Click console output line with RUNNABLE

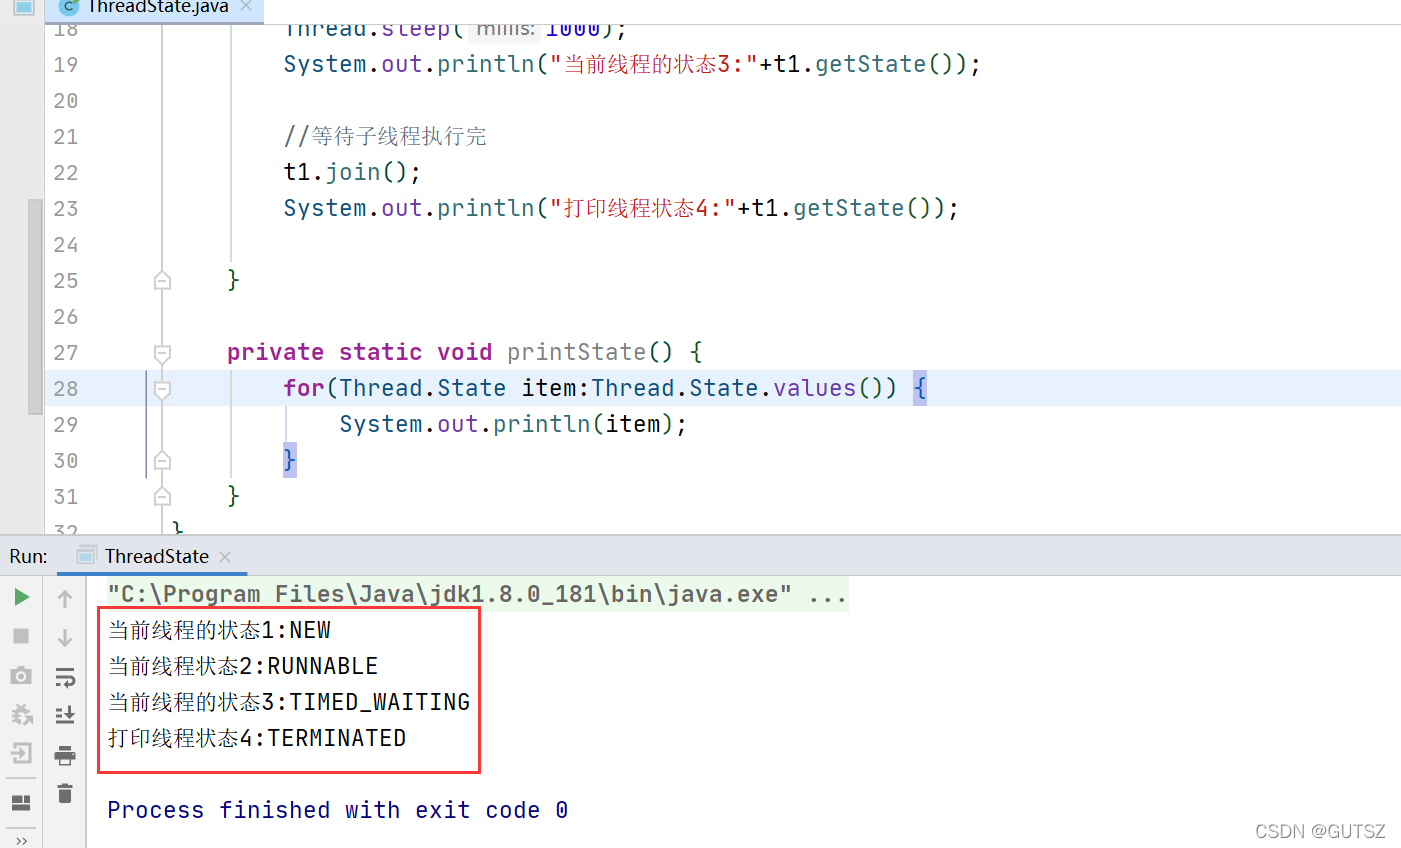(x=243, y=666)
